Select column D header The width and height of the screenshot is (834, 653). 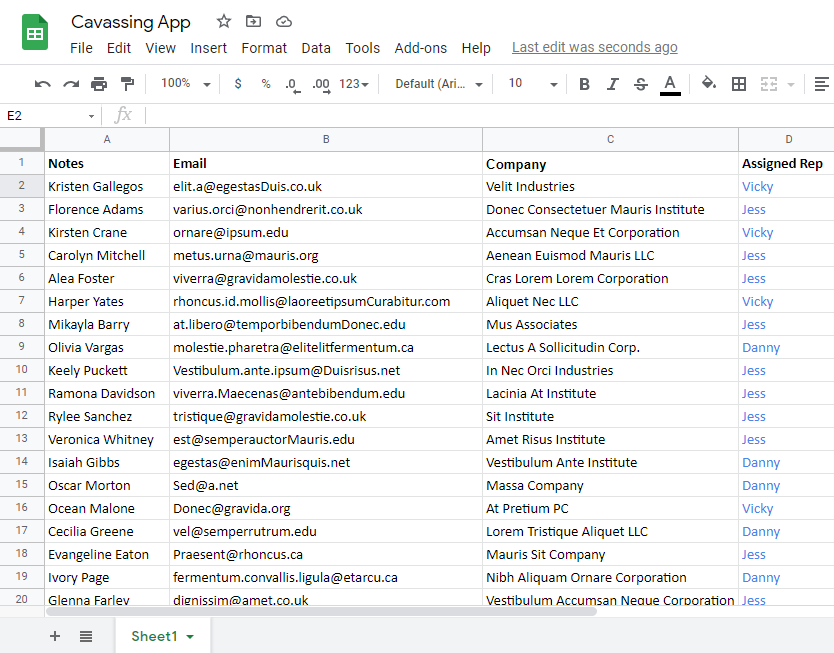(x=787, y=139)
